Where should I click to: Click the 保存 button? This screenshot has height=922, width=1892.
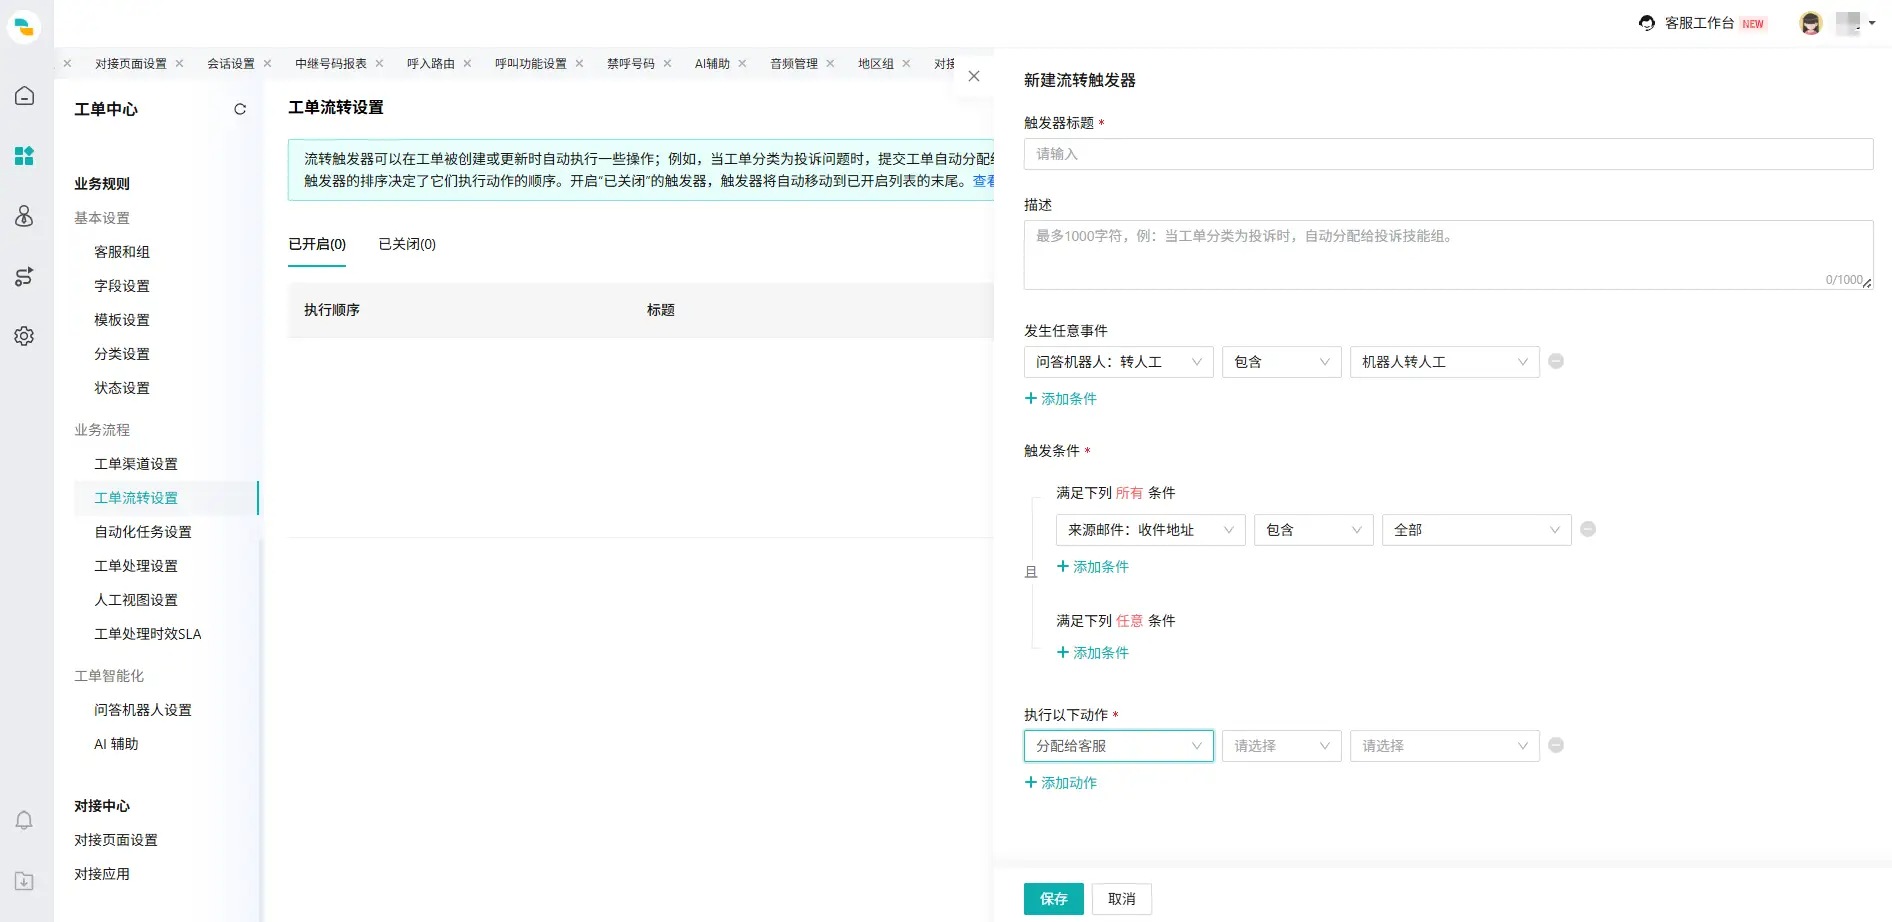click(x=1054, y=899)
